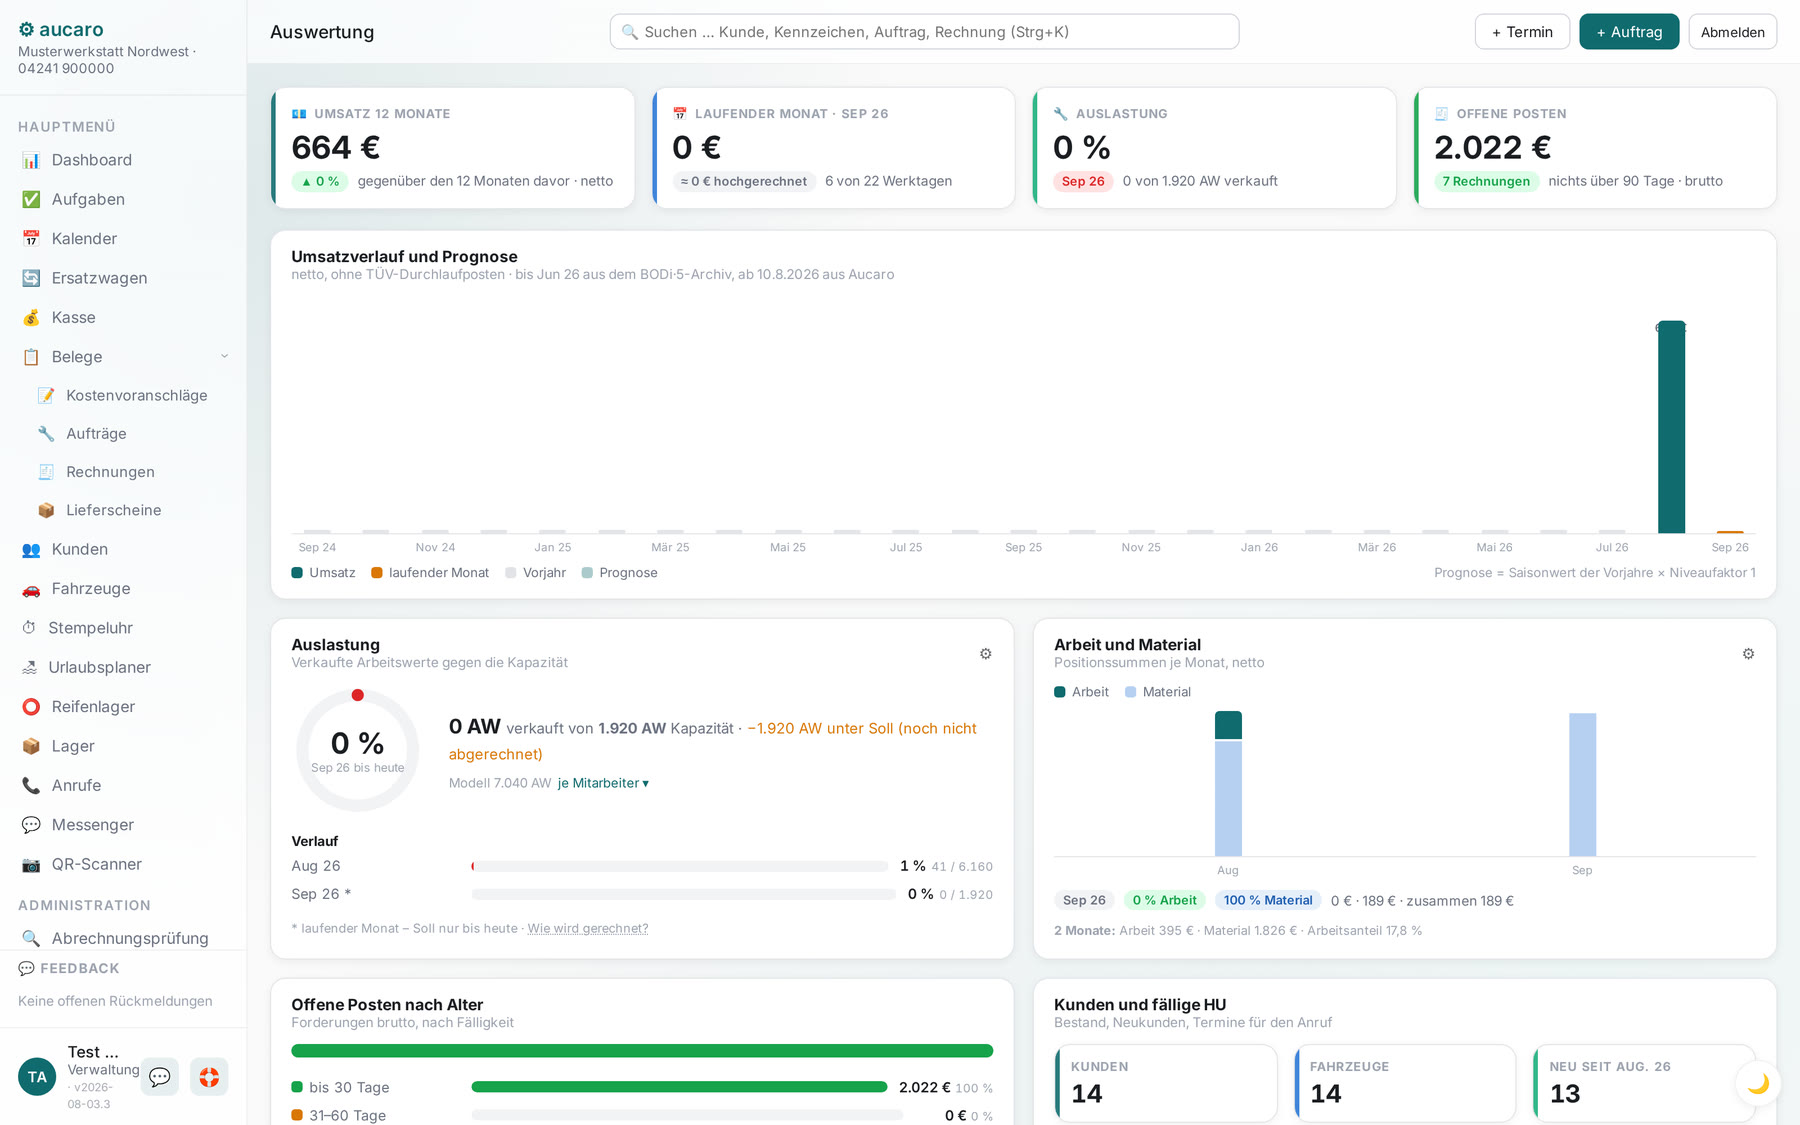1800x1125 pixels.
Task: Click the Aug 26 Verlauf progress bar
Action: pos(680,866)
